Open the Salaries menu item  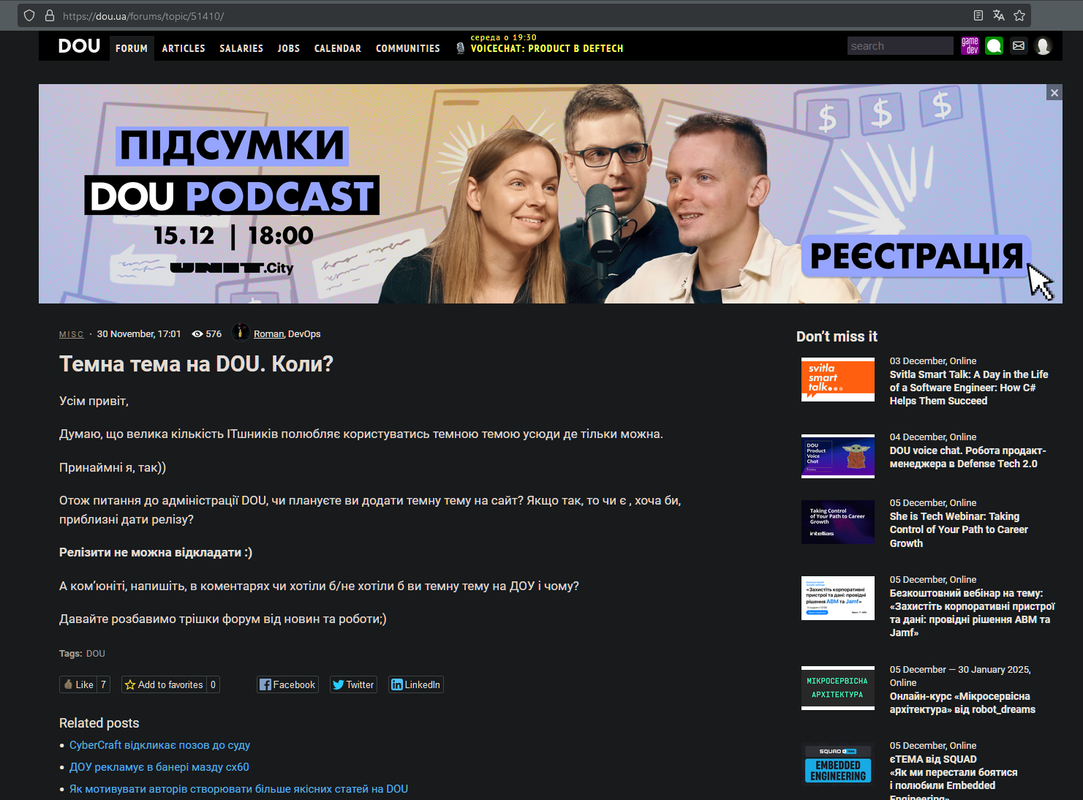point(241,48)
